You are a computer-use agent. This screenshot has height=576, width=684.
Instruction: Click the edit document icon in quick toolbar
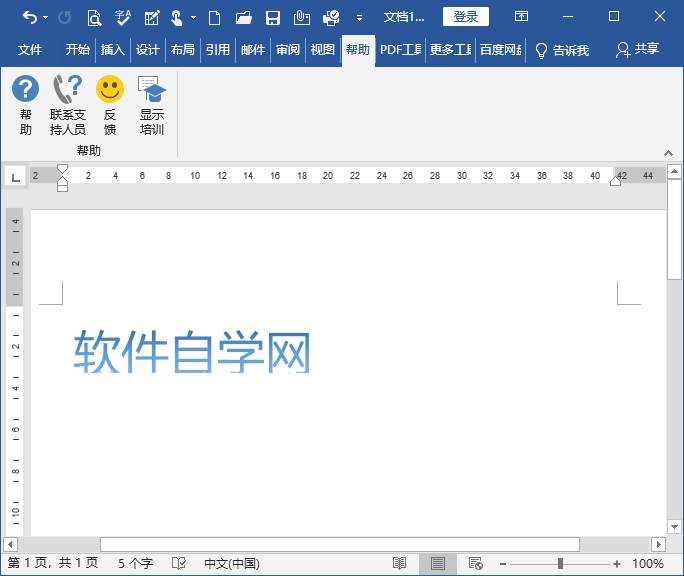[152, 18]
